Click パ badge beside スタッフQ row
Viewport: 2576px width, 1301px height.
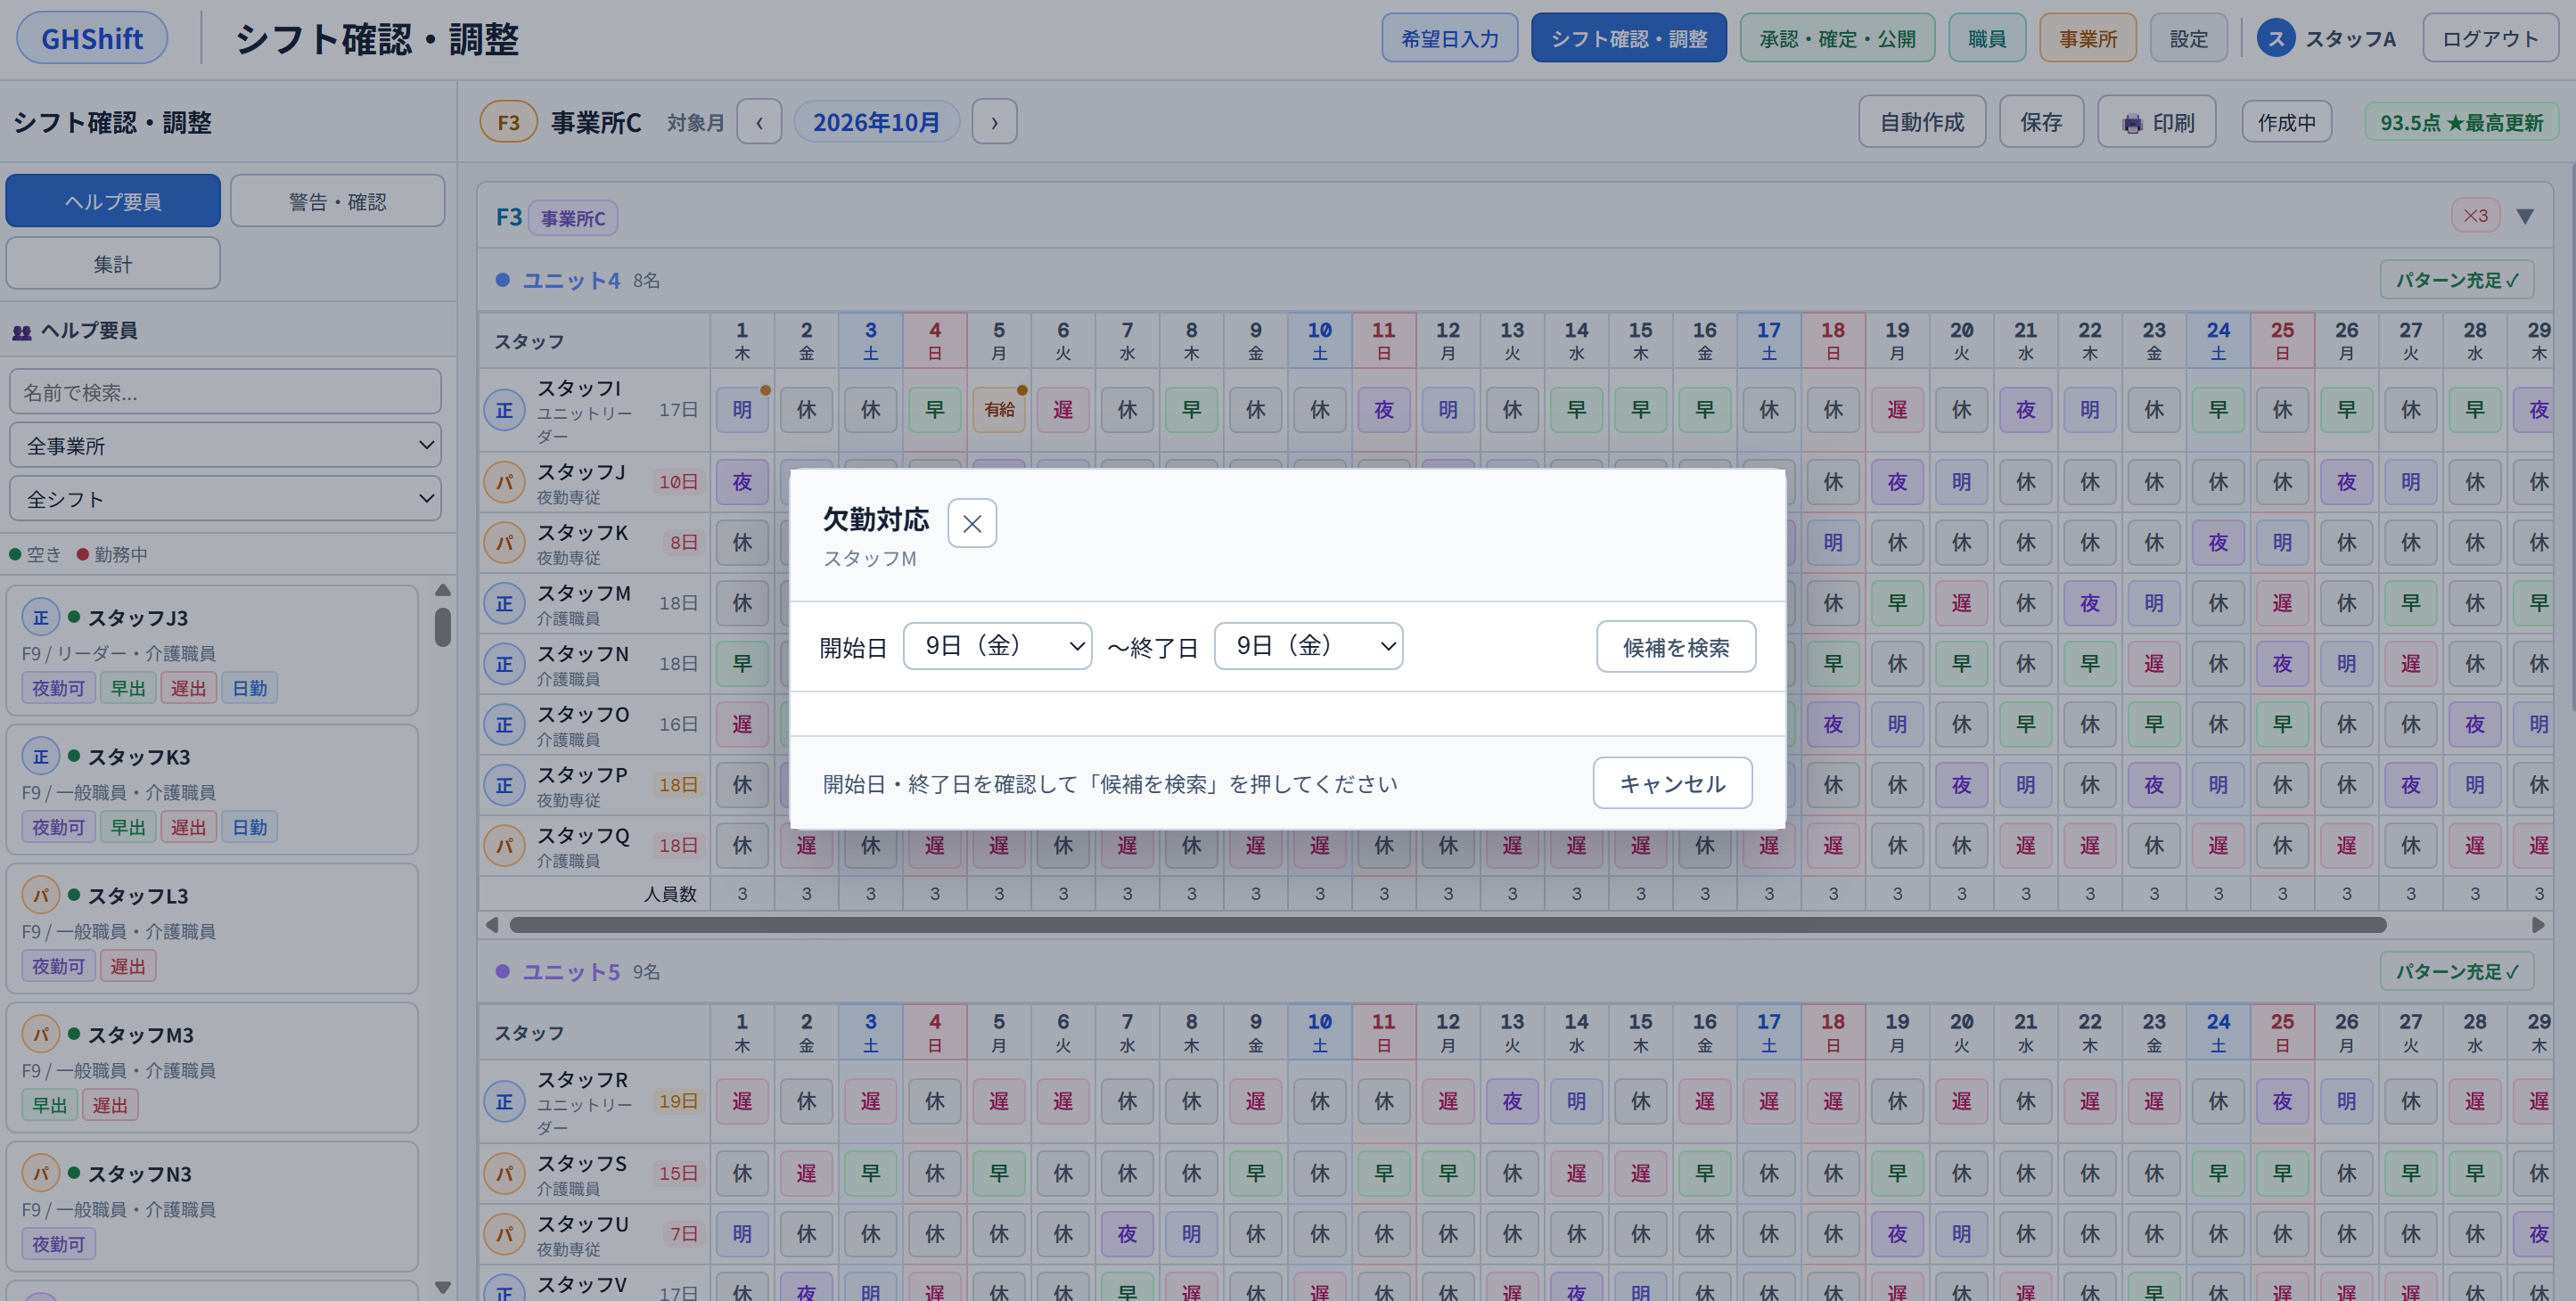pyautogui.click(x=504, y=845)
